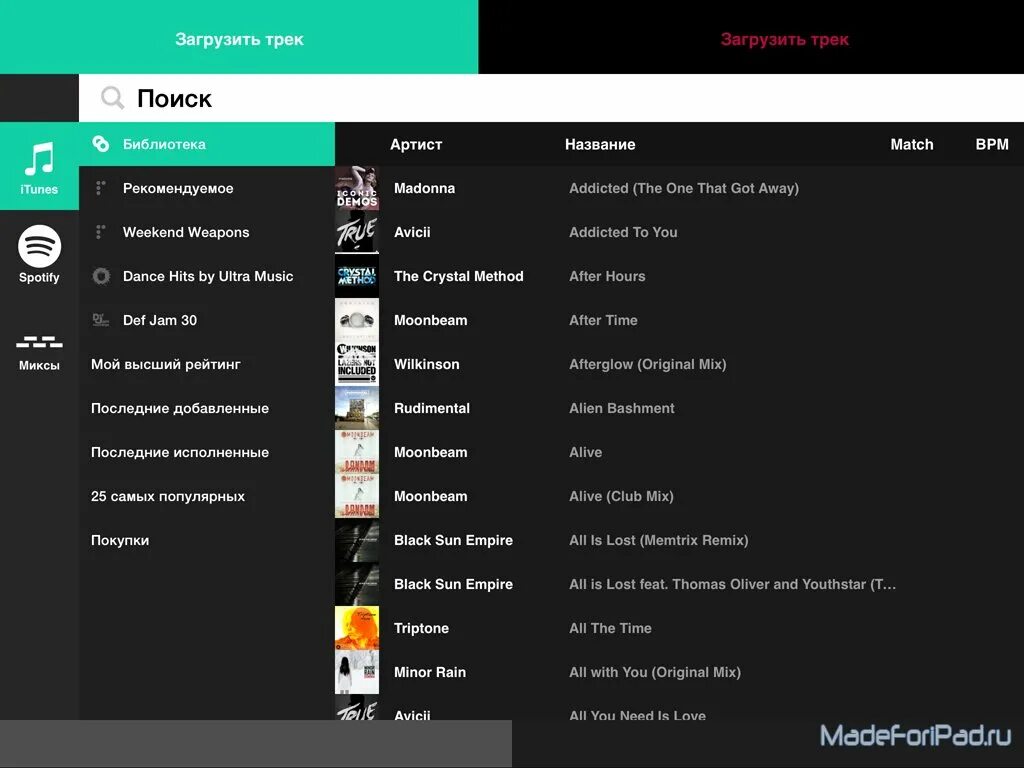Open Мой высший рейтинг playlist
Screen dimensions: 1024x768
click(207, 364)
